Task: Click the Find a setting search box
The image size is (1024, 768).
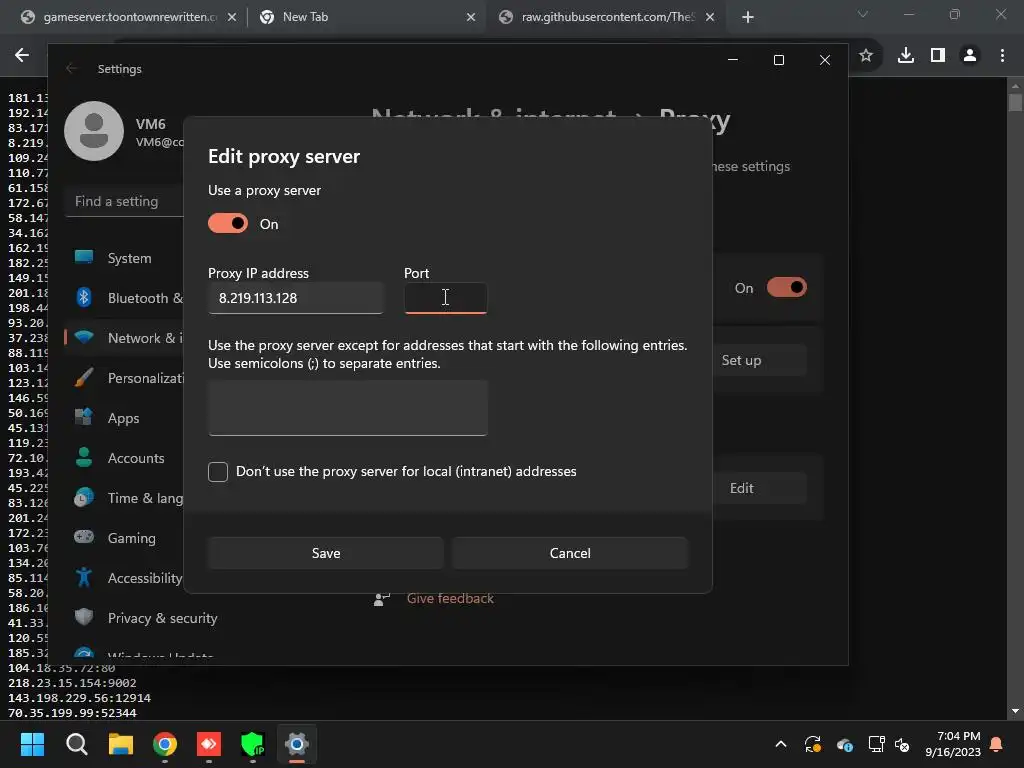Action: (x=124, y=201)
